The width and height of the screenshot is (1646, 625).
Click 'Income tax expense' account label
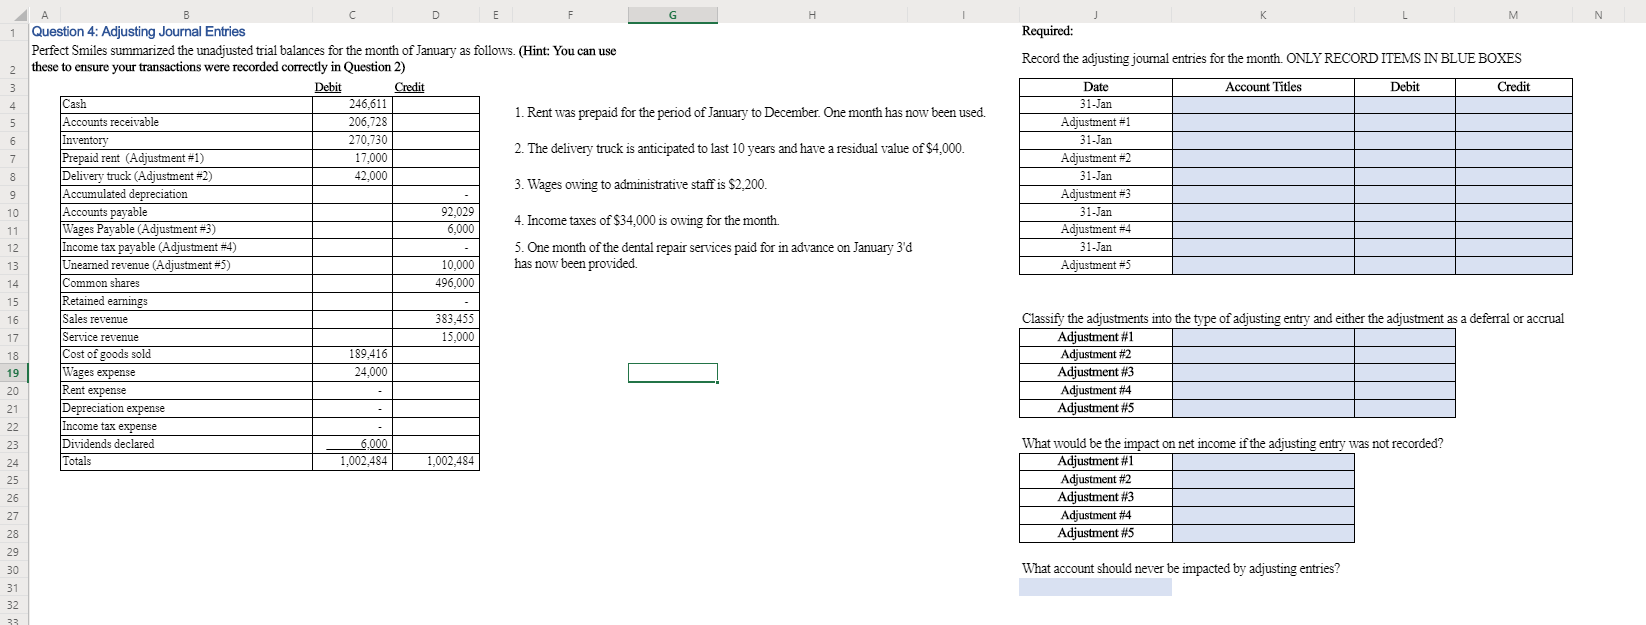(109, 426)
